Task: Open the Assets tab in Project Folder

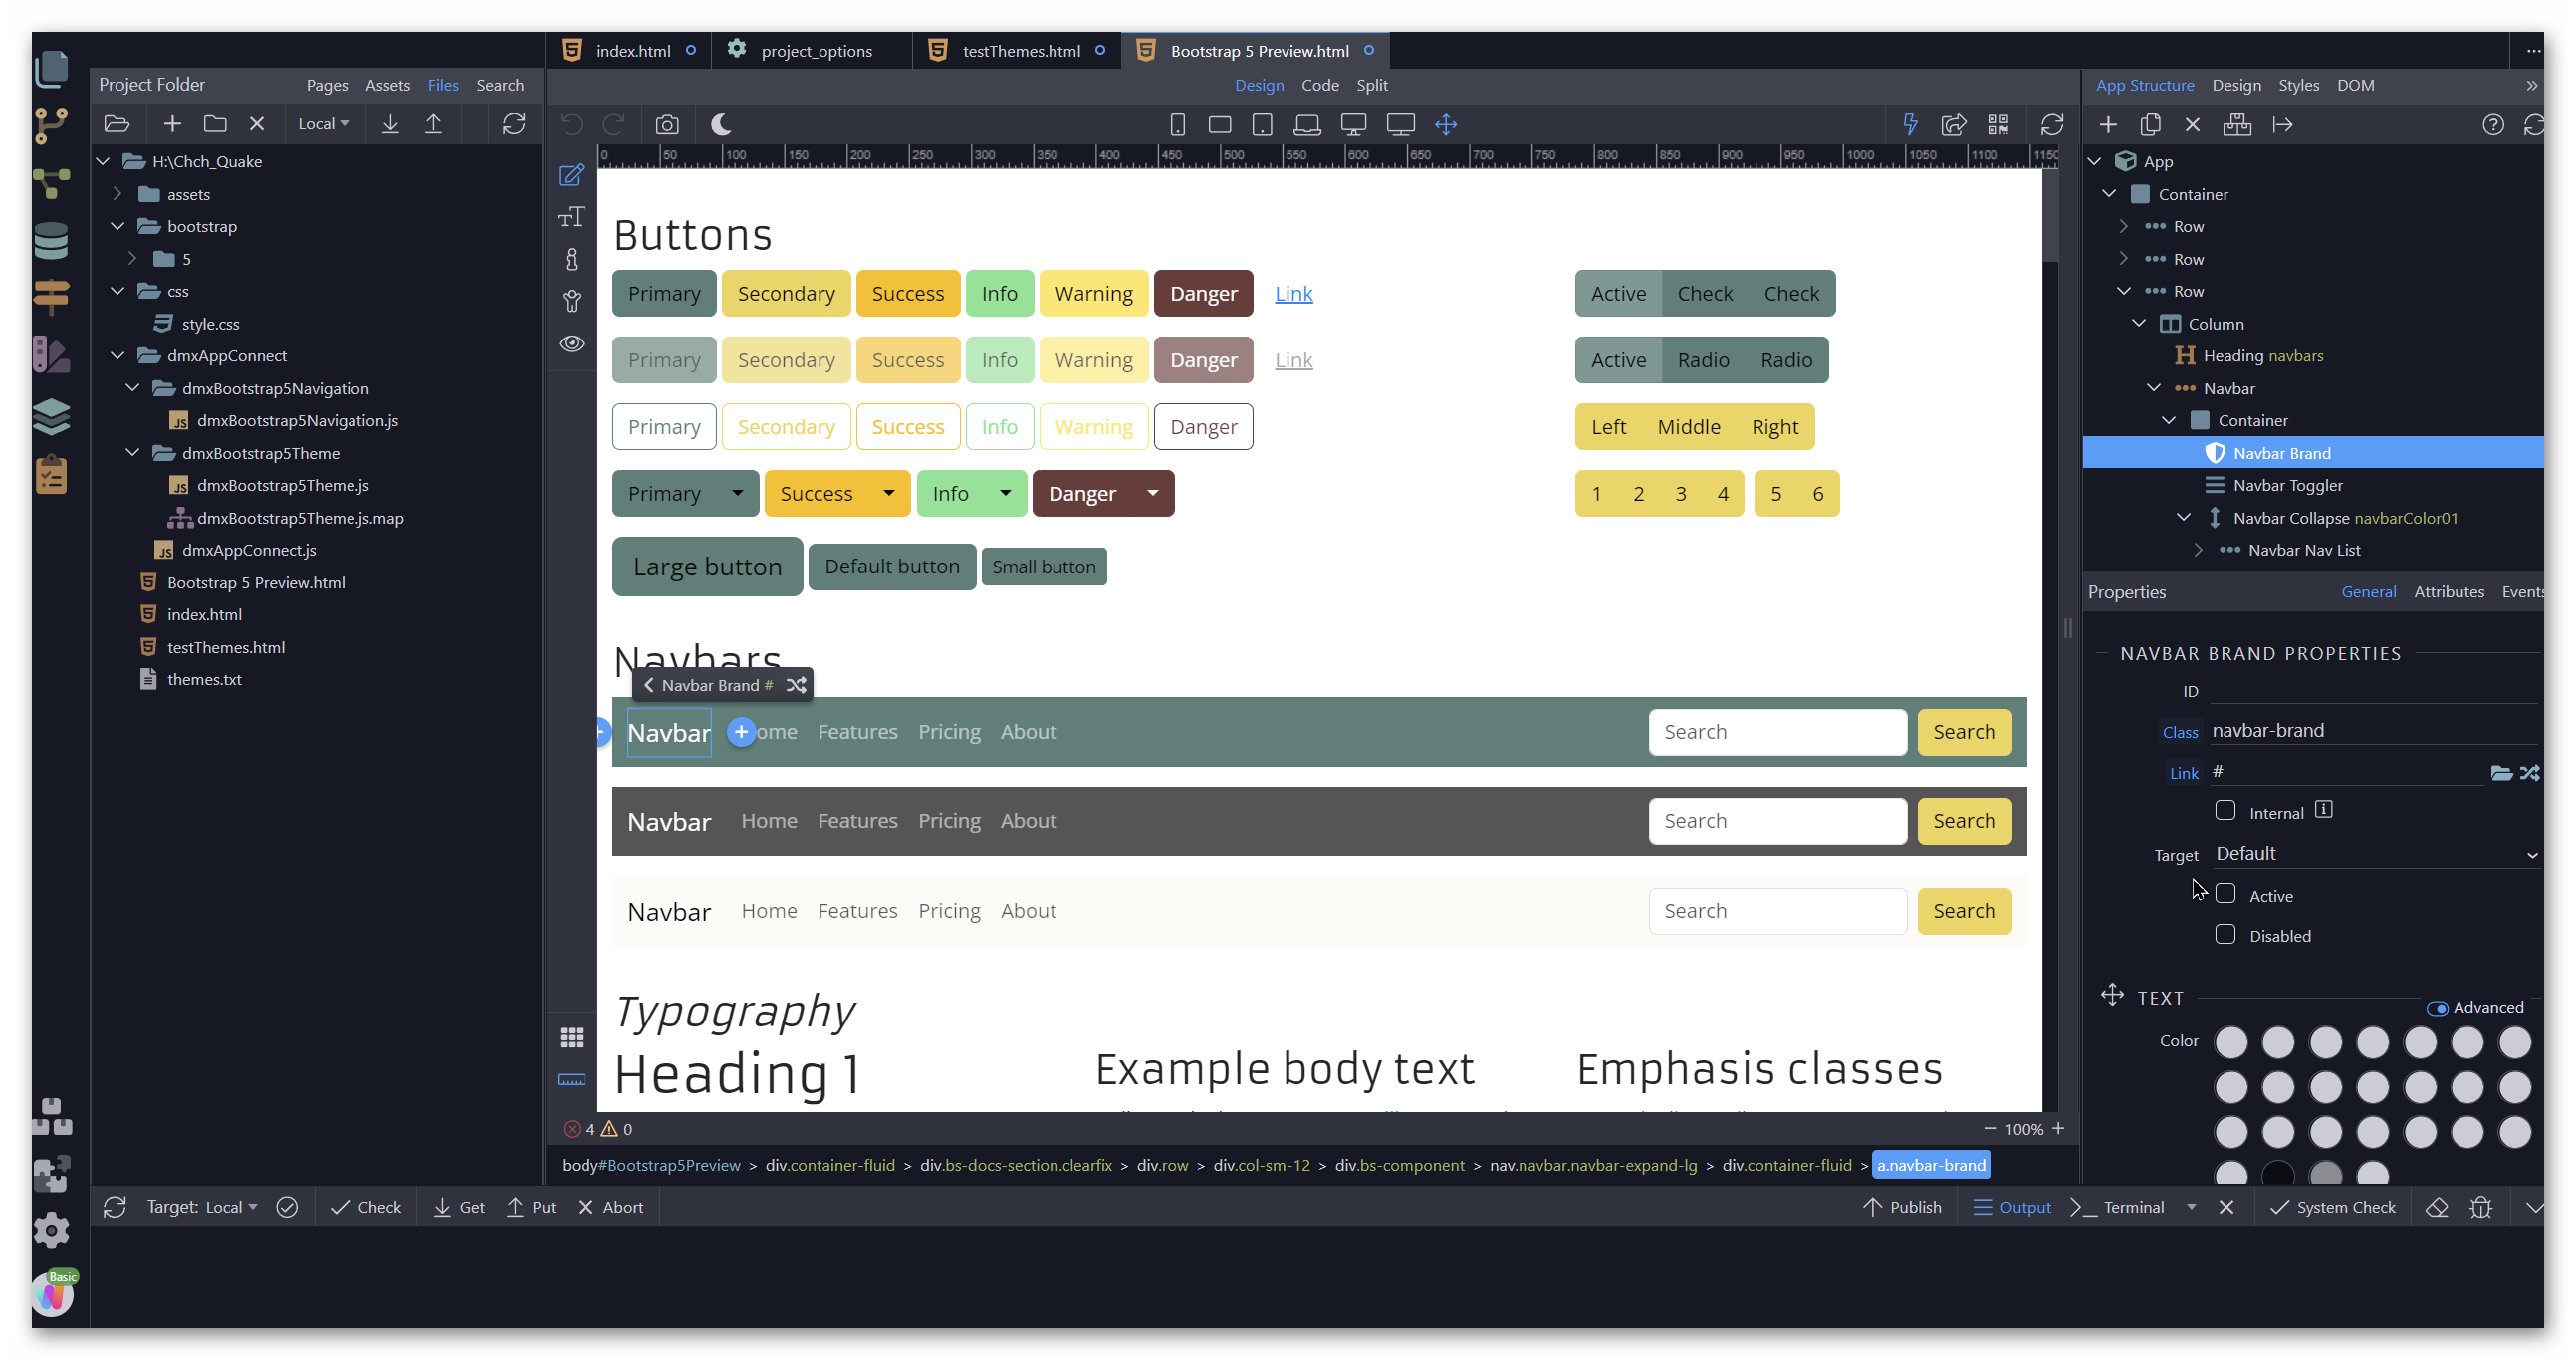Action: point(387,85)
